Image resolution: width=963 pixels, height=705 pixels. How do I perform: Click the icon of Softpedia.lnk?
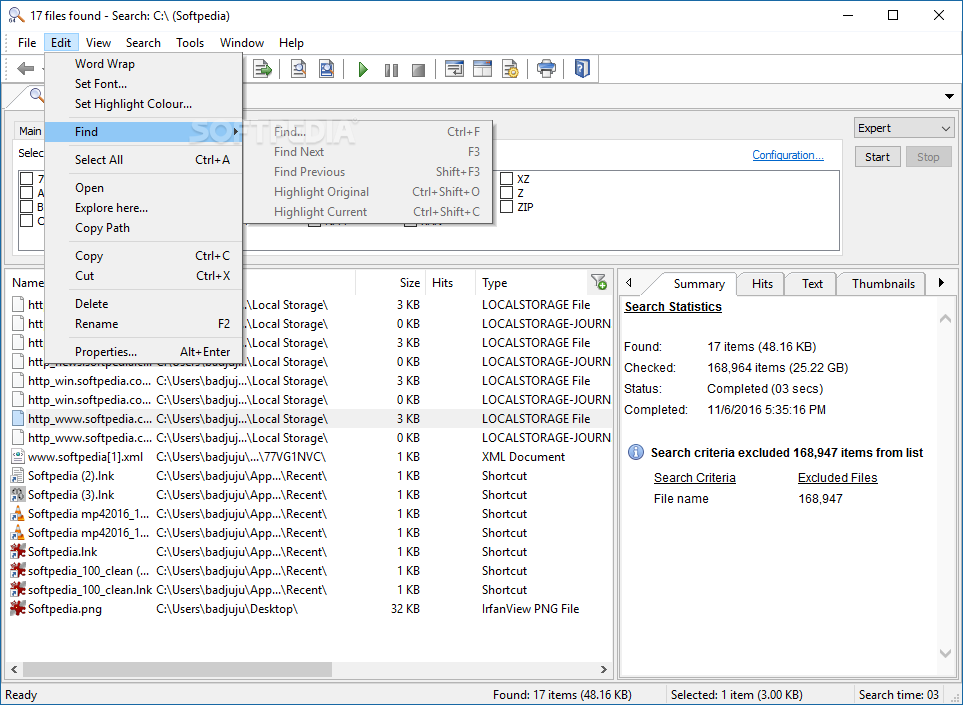(x=18, y=552)
